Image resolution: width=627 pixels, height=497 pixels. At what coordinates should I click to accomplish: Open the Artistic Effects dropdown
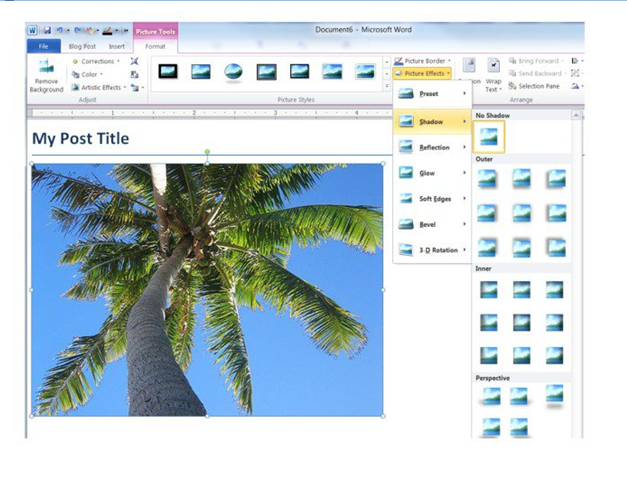tap(99, 88)
